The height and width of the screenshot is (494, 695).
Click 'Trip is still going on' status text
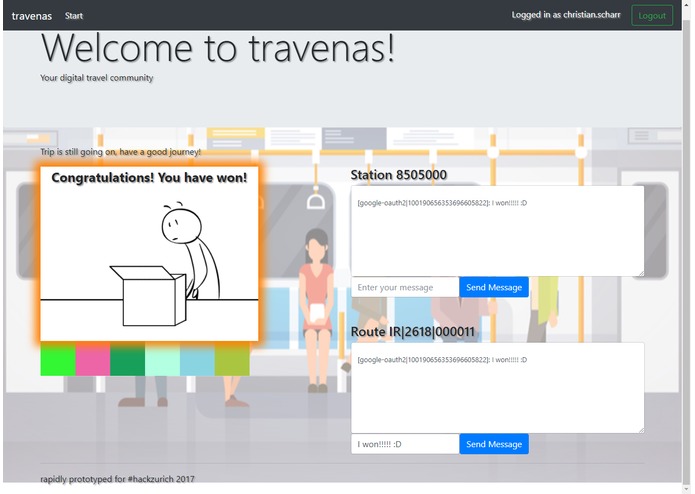click(x=121, y=152)
